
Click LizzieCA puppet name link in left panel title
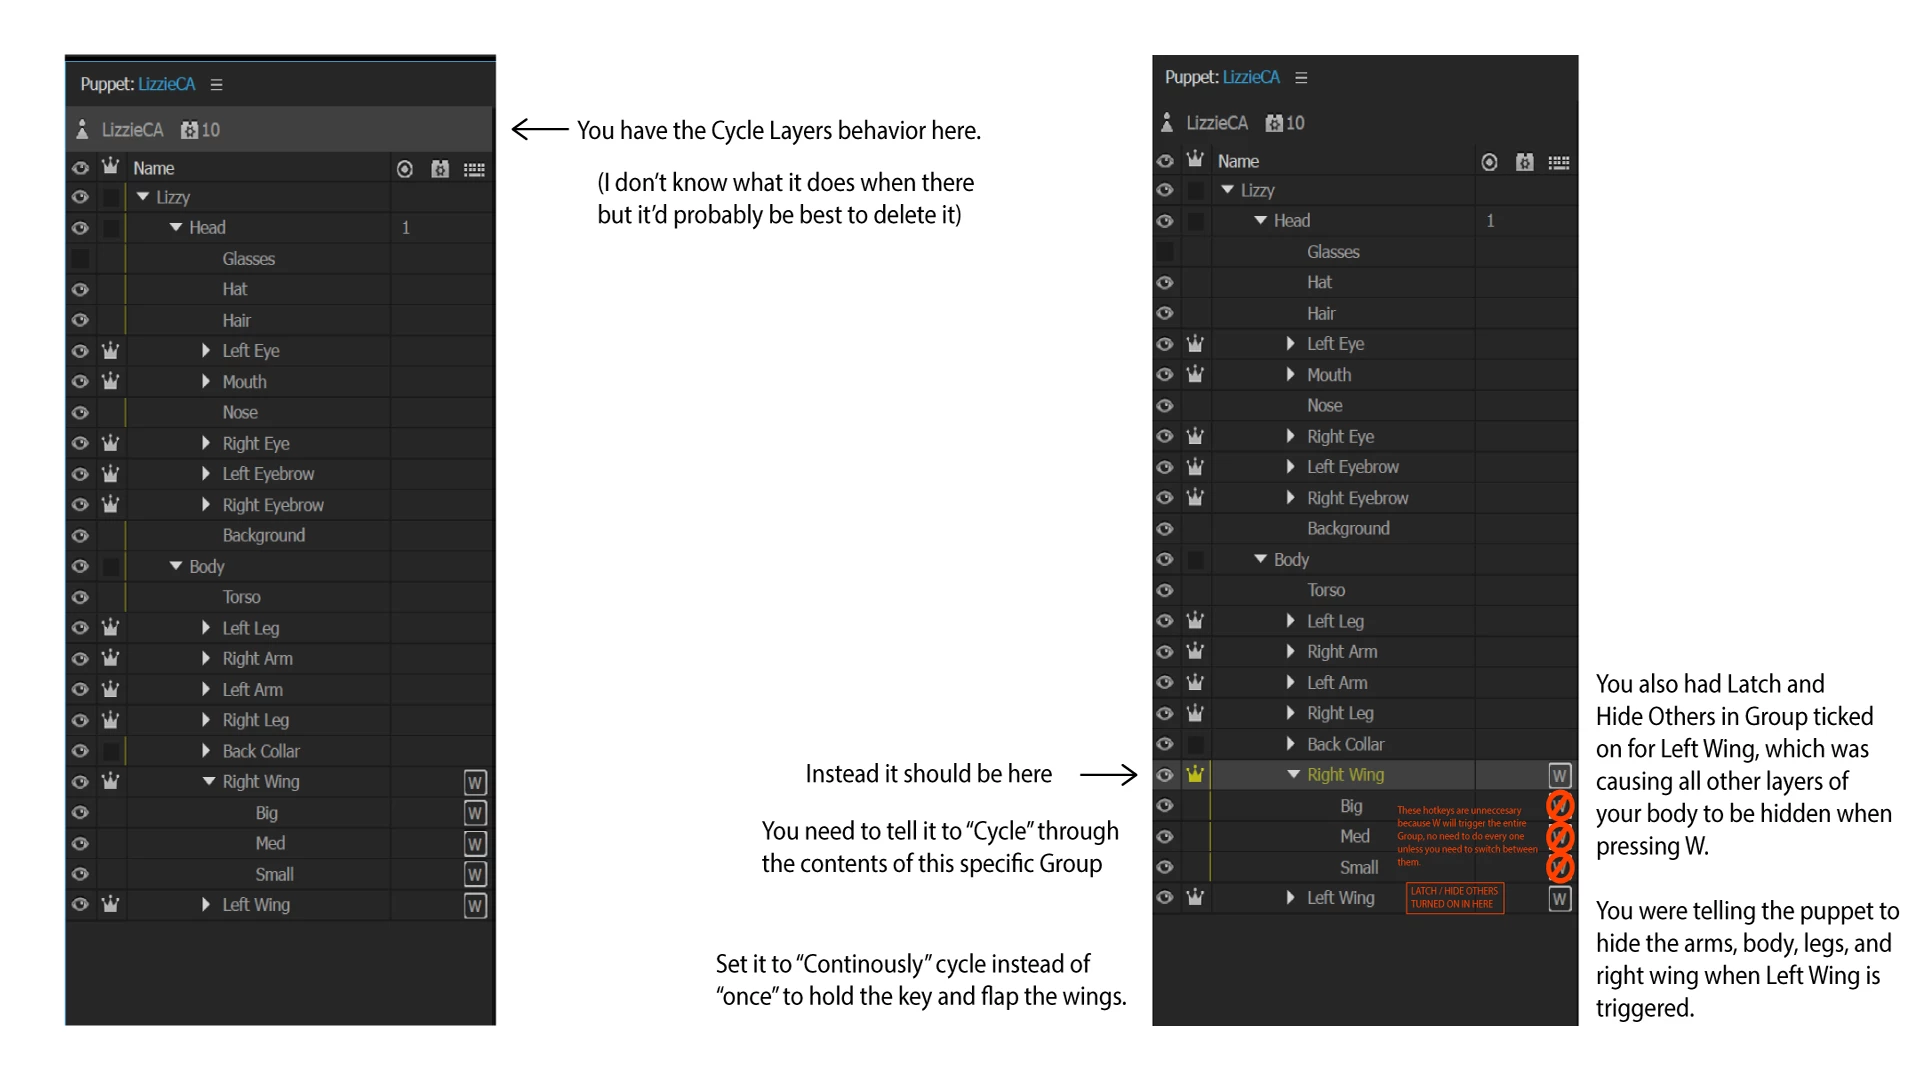tap(167, 84)
